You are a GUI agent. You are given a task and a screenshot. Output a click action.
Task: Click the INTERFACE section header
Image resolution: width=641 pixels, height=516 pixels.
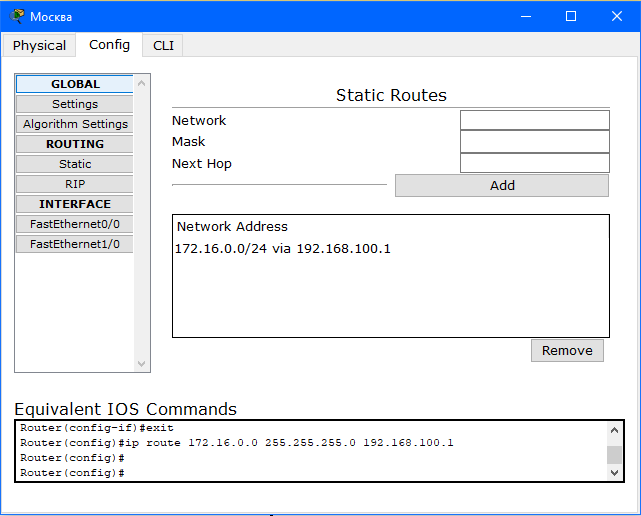[75, 204]
